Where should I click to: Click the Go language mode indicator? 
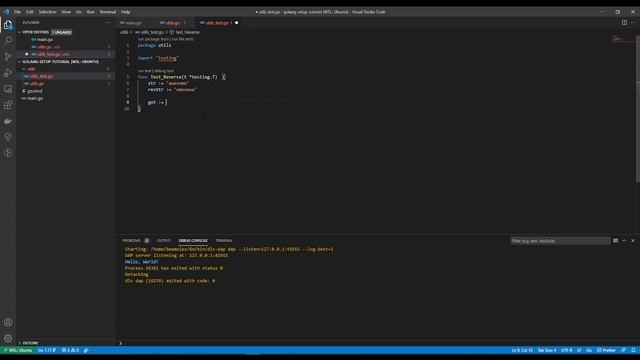point(589,350)
